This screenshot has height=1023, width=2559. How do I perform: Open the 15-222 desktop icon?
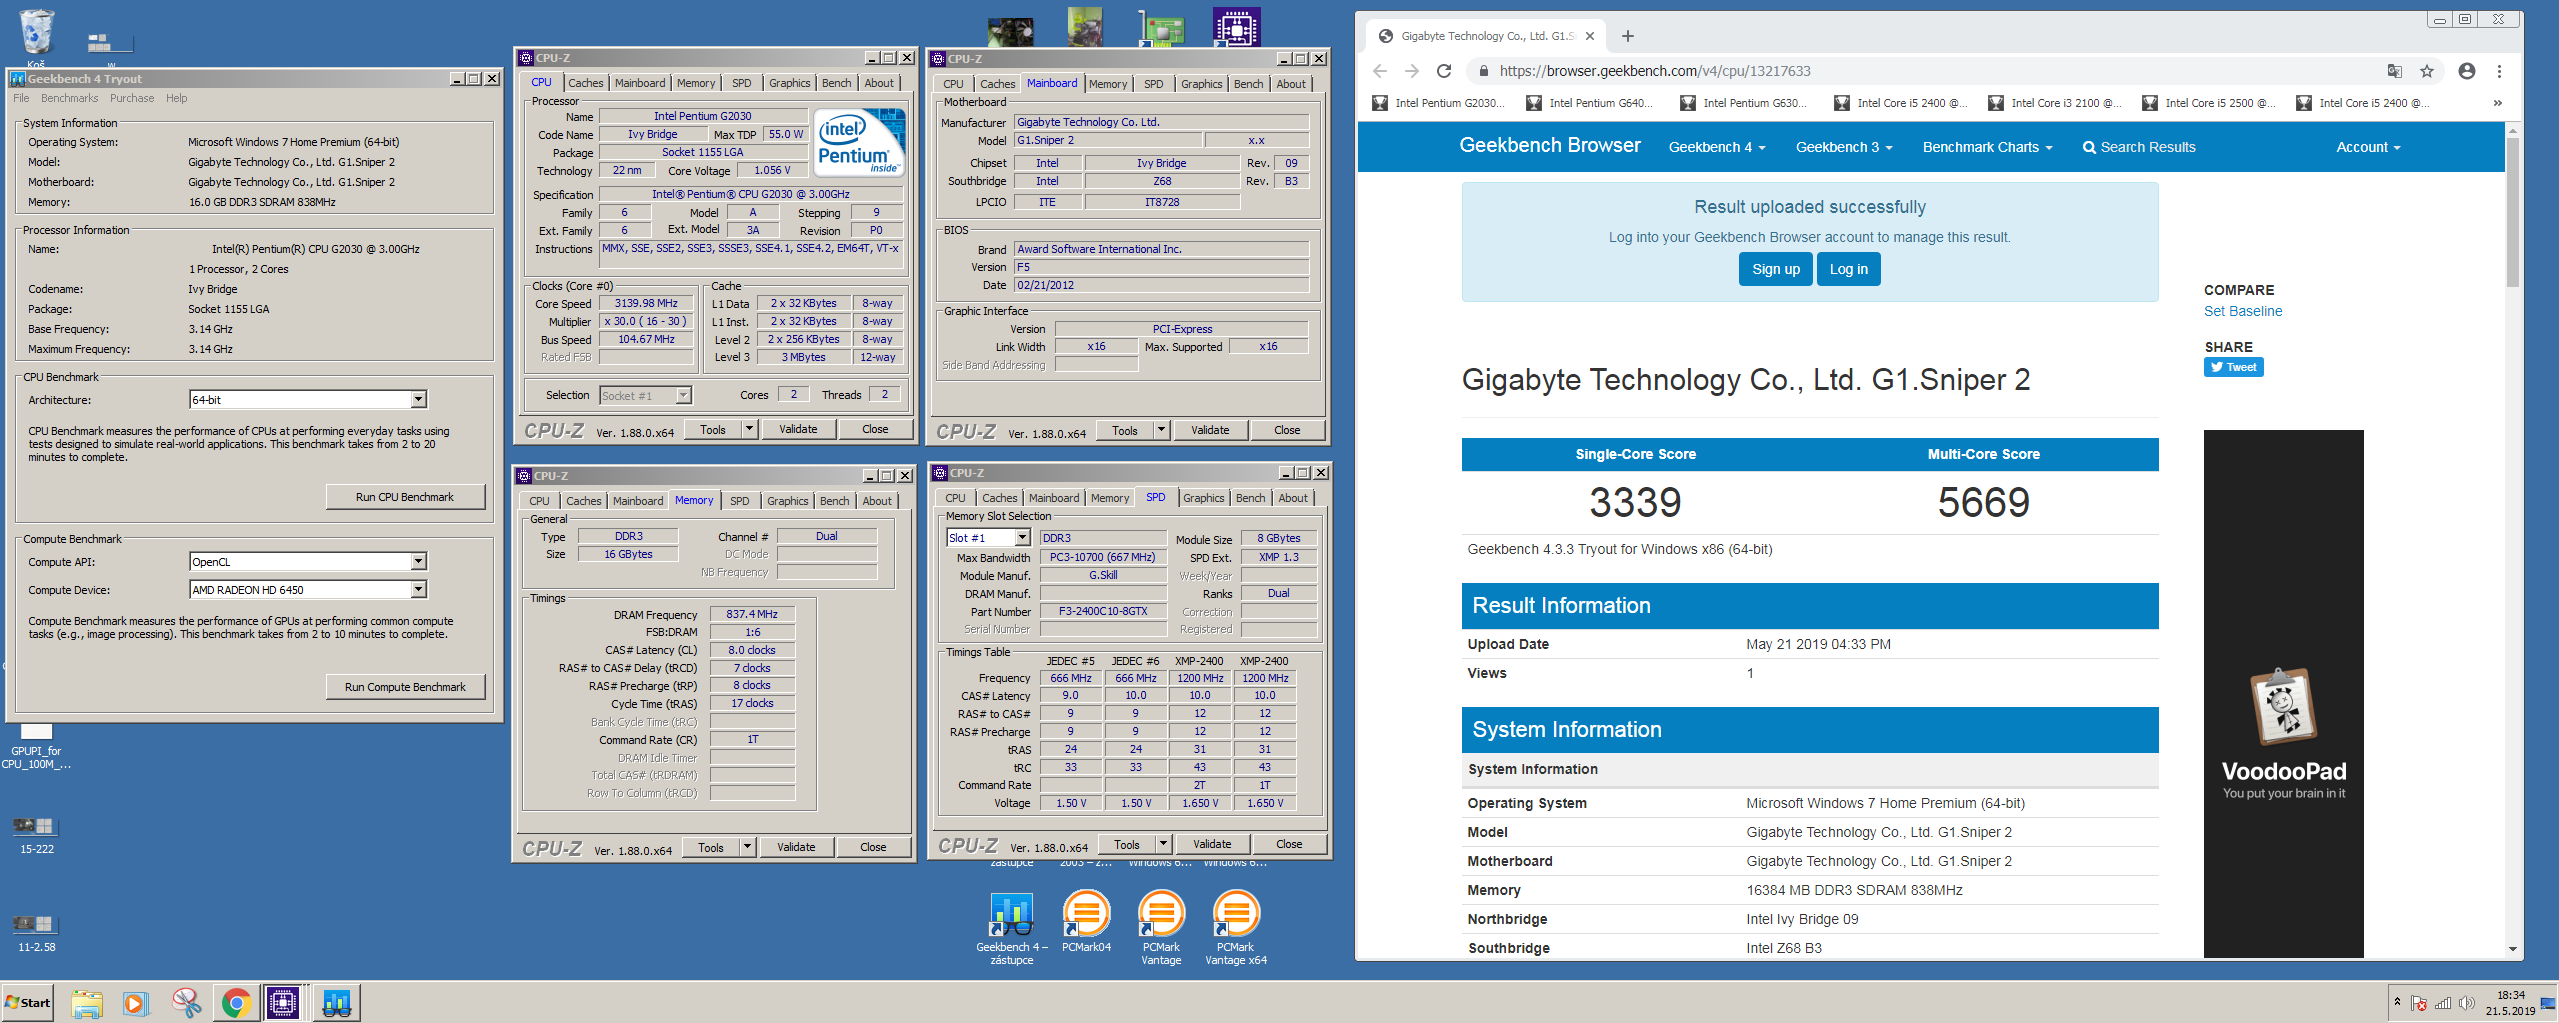[36, 834]
